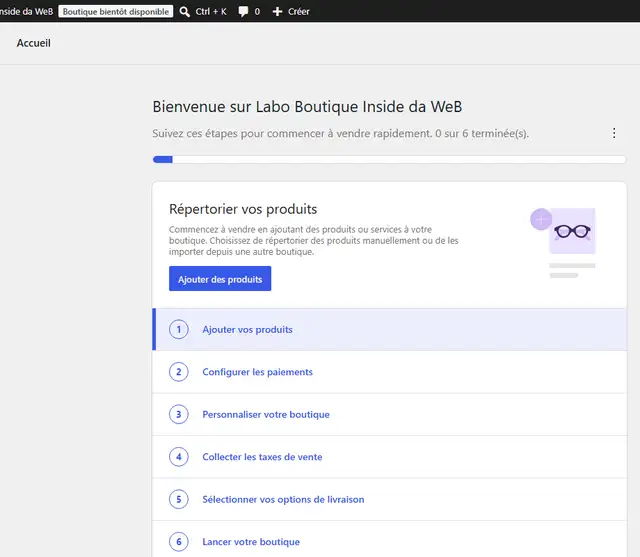Open Collecter les taxes de vente step

click(x=389, y=457)
